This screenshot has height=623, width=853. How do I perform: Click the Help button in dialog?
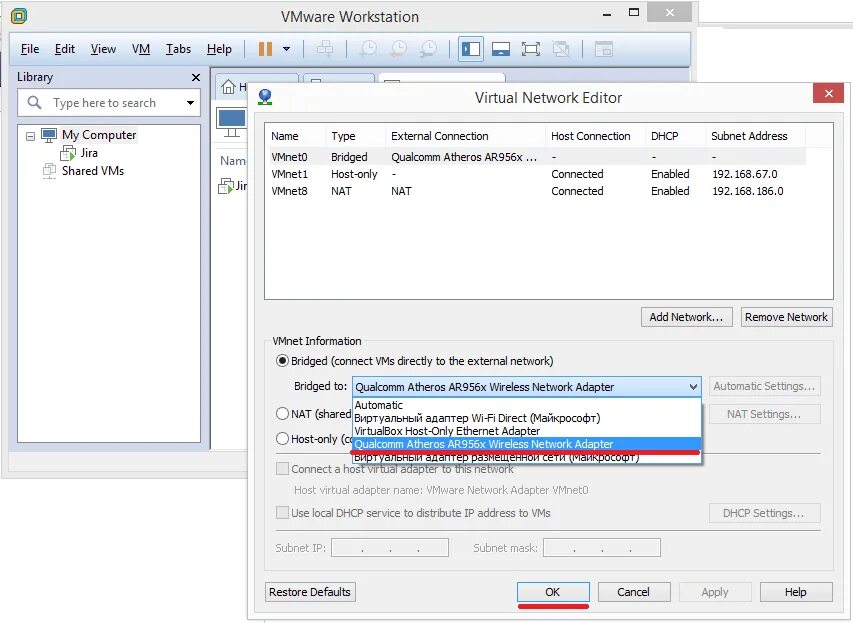(x=796, y=592)
